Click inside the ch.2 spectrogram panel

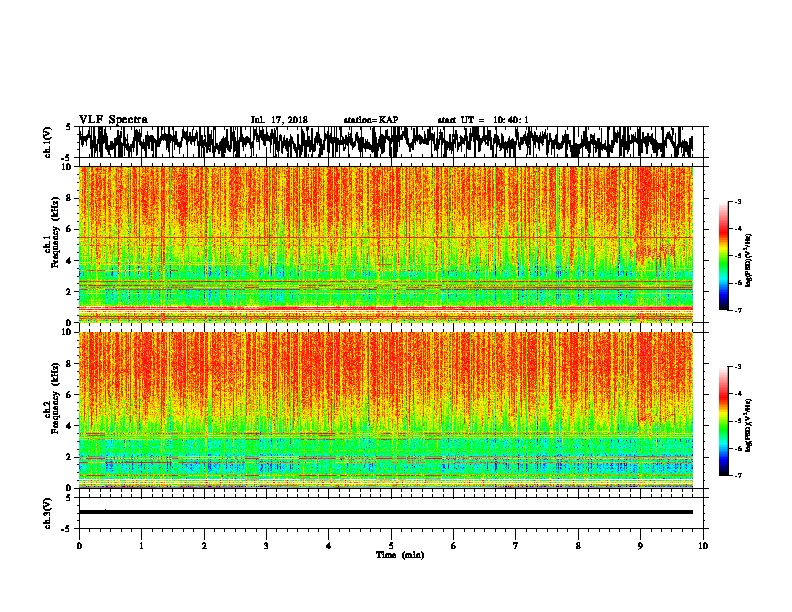386,410
